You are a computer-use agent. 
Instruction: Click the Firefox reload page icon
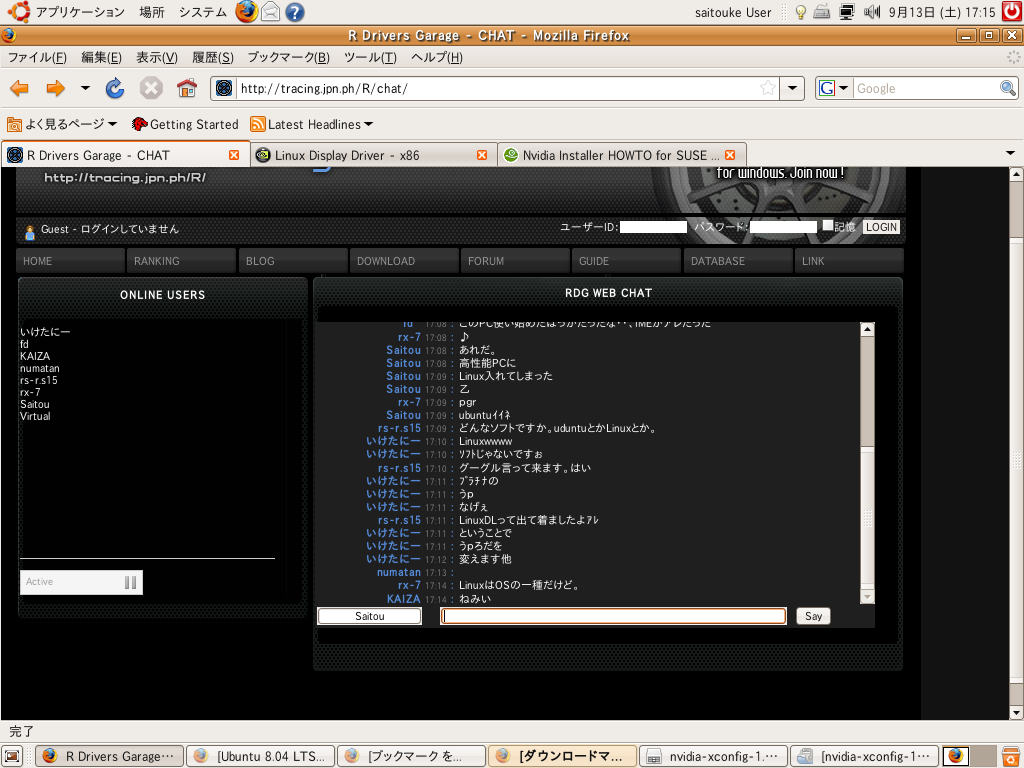[115, 88]
